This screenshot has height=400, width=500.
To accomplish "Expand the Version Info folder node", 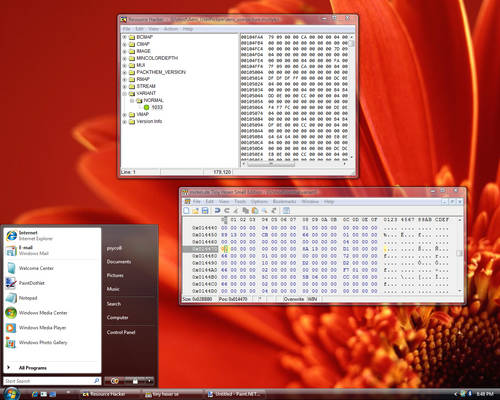I will pyautogui.click(x=125, y=121).
